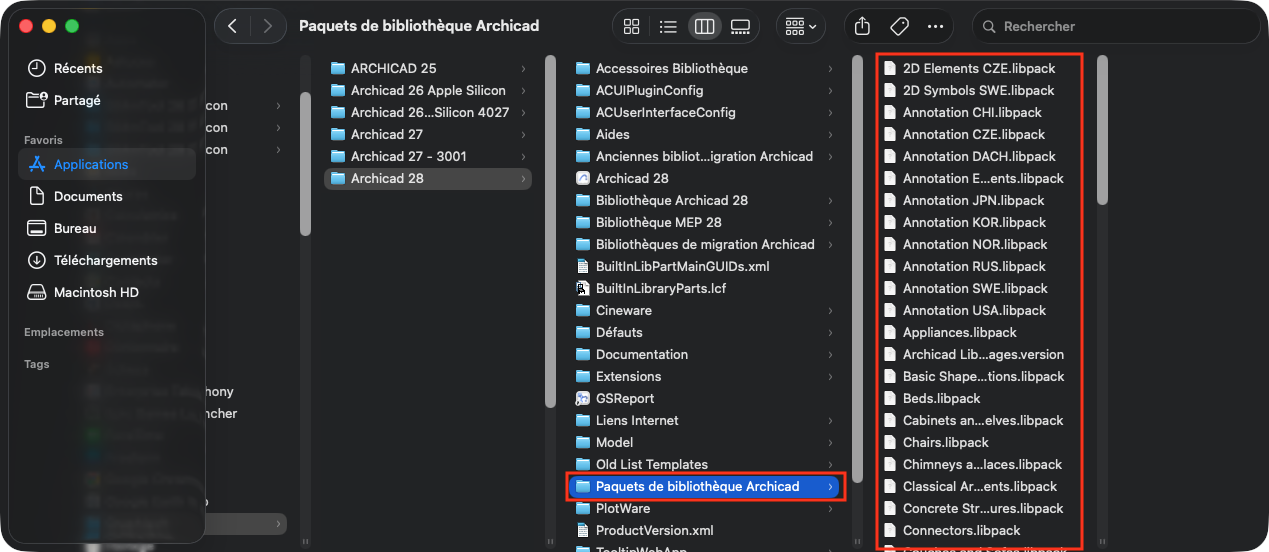
Task: Select the Cineware folder
Action: click(706, 310)
